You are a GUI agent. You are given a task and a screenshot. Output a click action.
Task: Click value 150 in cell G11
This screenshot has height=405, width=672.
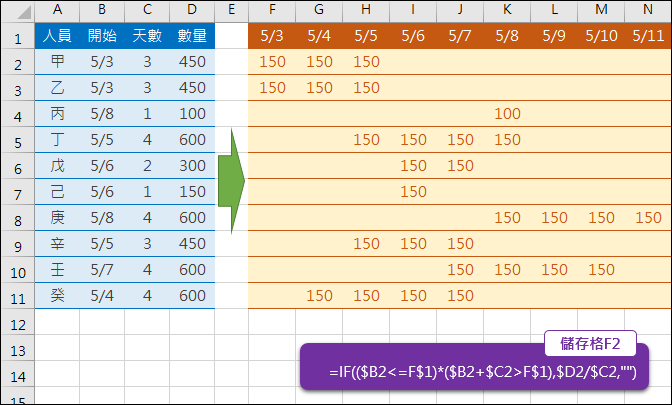pyautogui.click(x=319, y=295)
